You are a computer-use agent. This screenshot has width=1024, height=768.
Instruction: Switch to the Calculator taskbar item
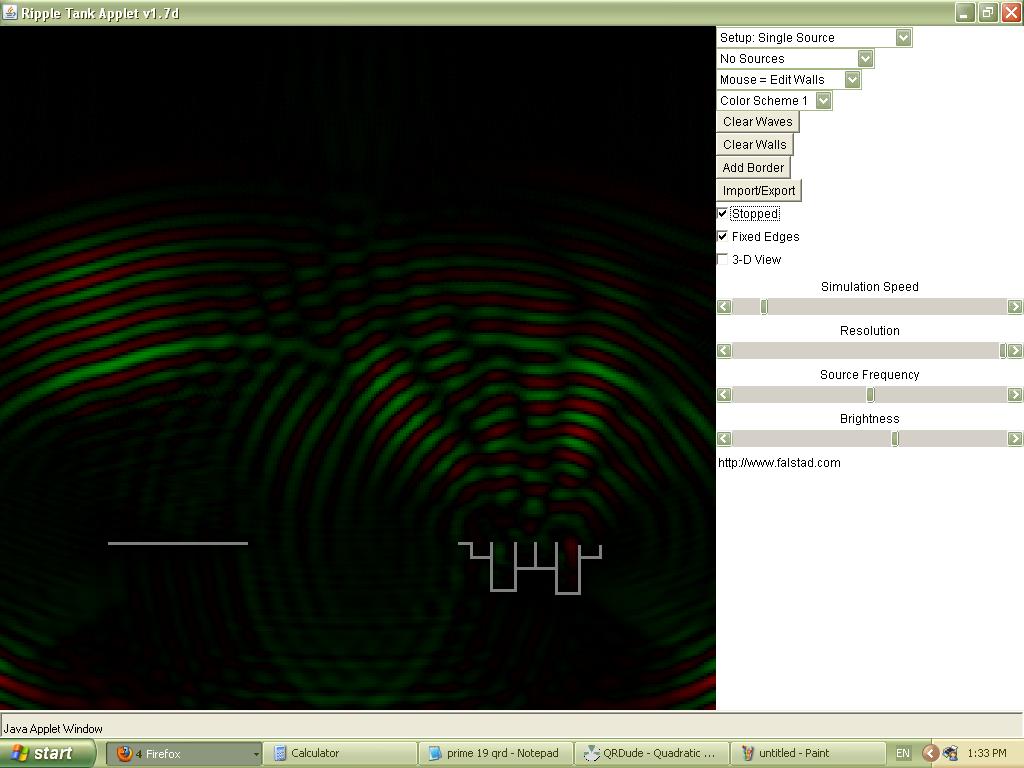(340, 754)
